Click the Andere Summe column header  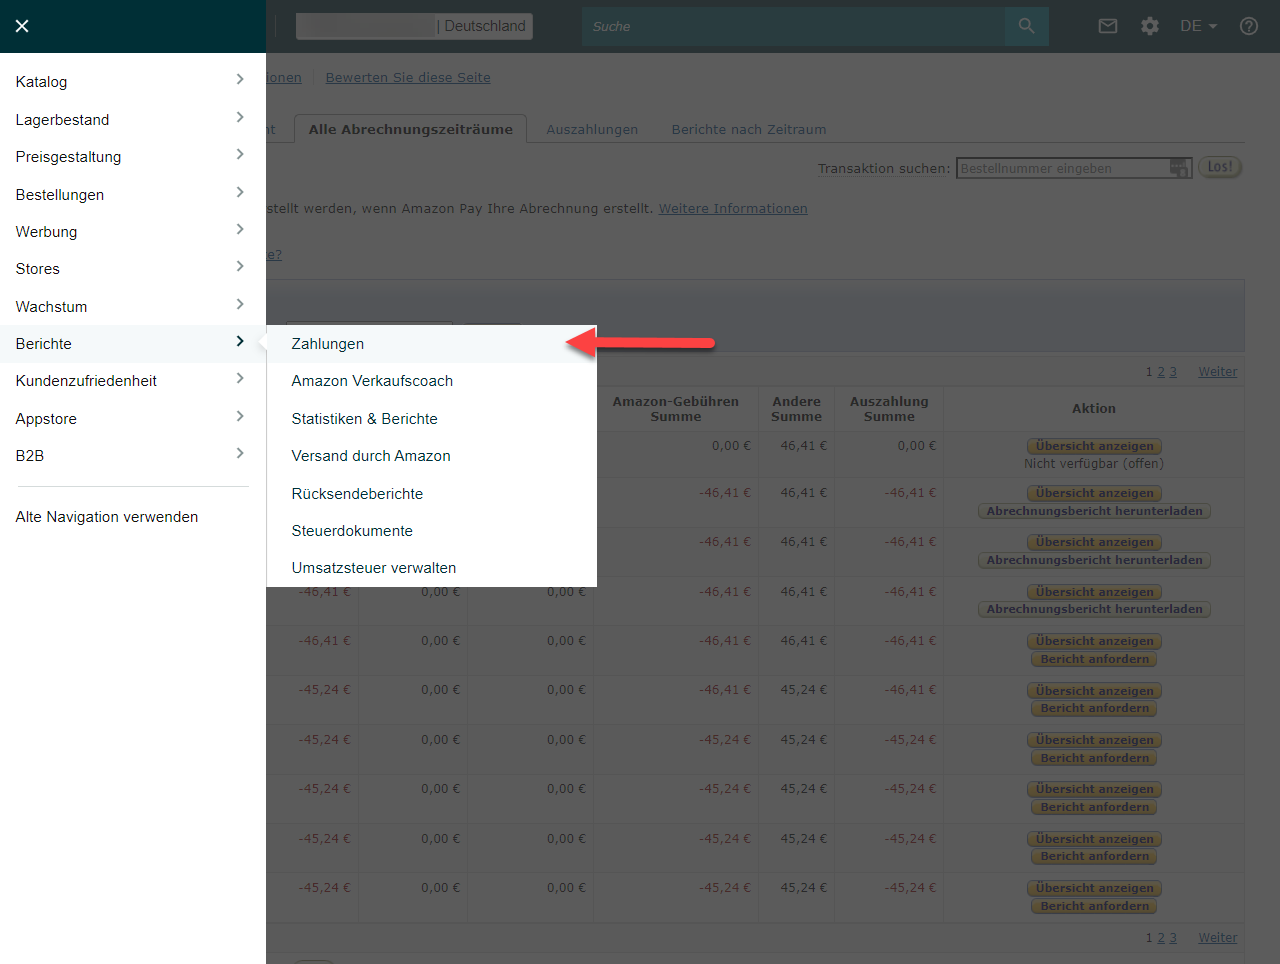pos(797,409)
